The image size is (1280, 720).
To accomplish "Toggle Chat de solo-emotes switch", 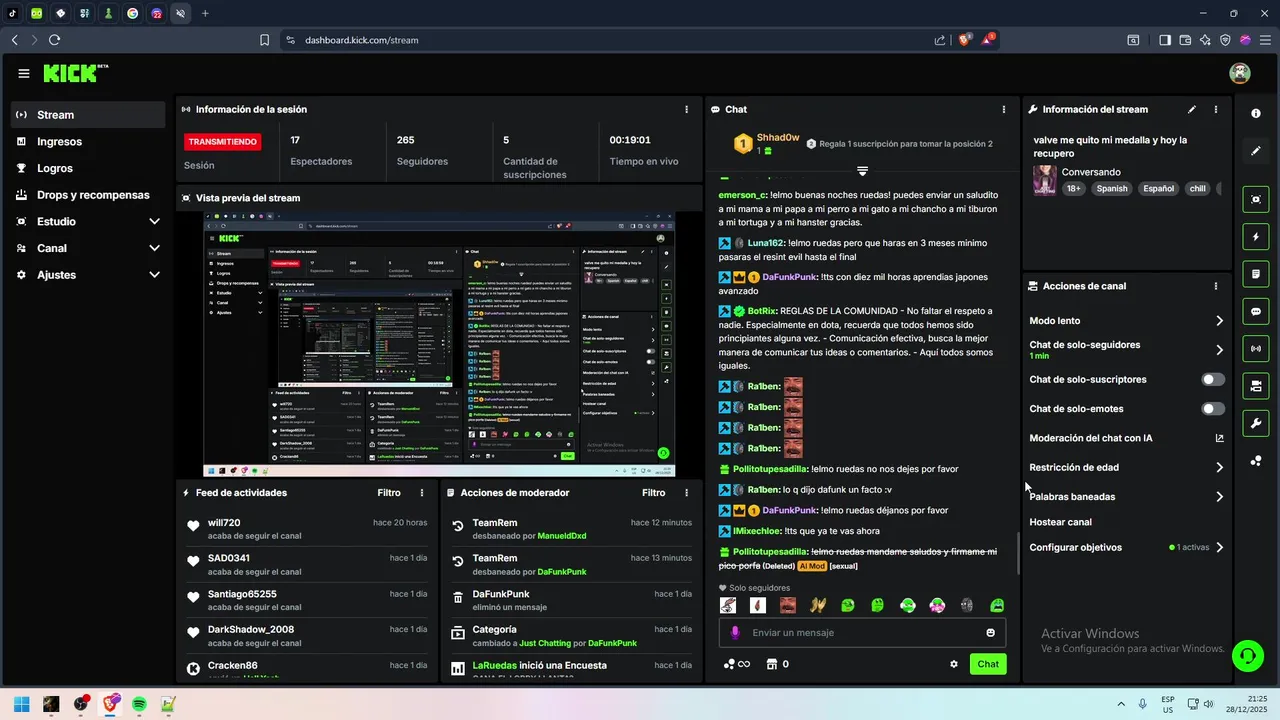I will [x=1213, y=409].
